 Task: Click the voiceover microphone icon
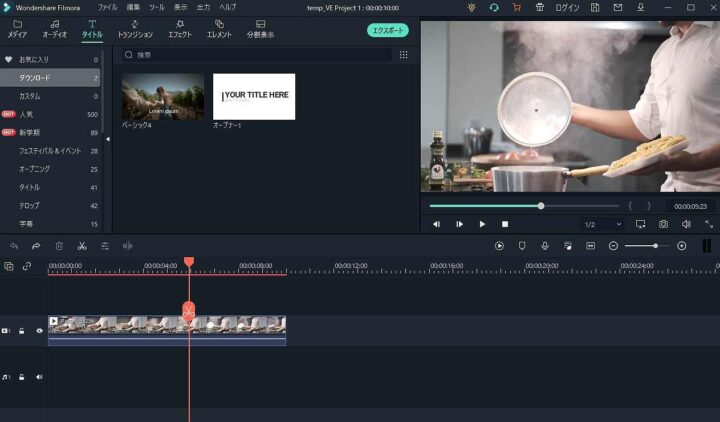[x=545, y=246]
